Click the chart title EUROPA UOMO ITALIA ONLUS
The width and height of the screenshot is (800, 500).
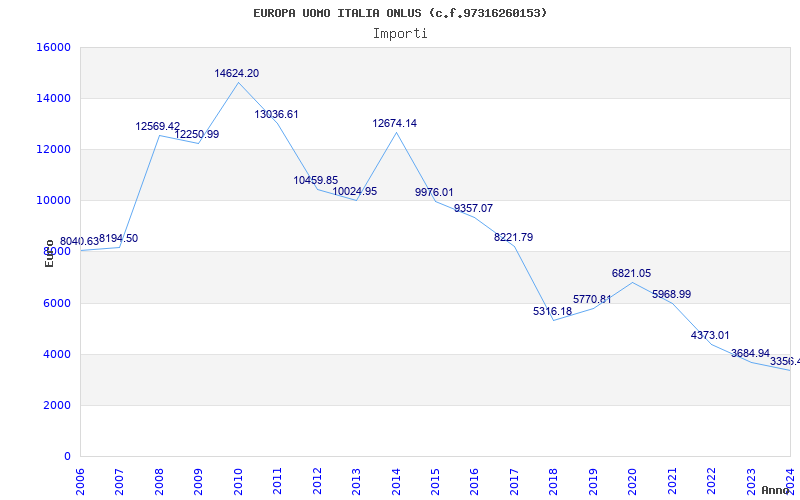[400, 13]
